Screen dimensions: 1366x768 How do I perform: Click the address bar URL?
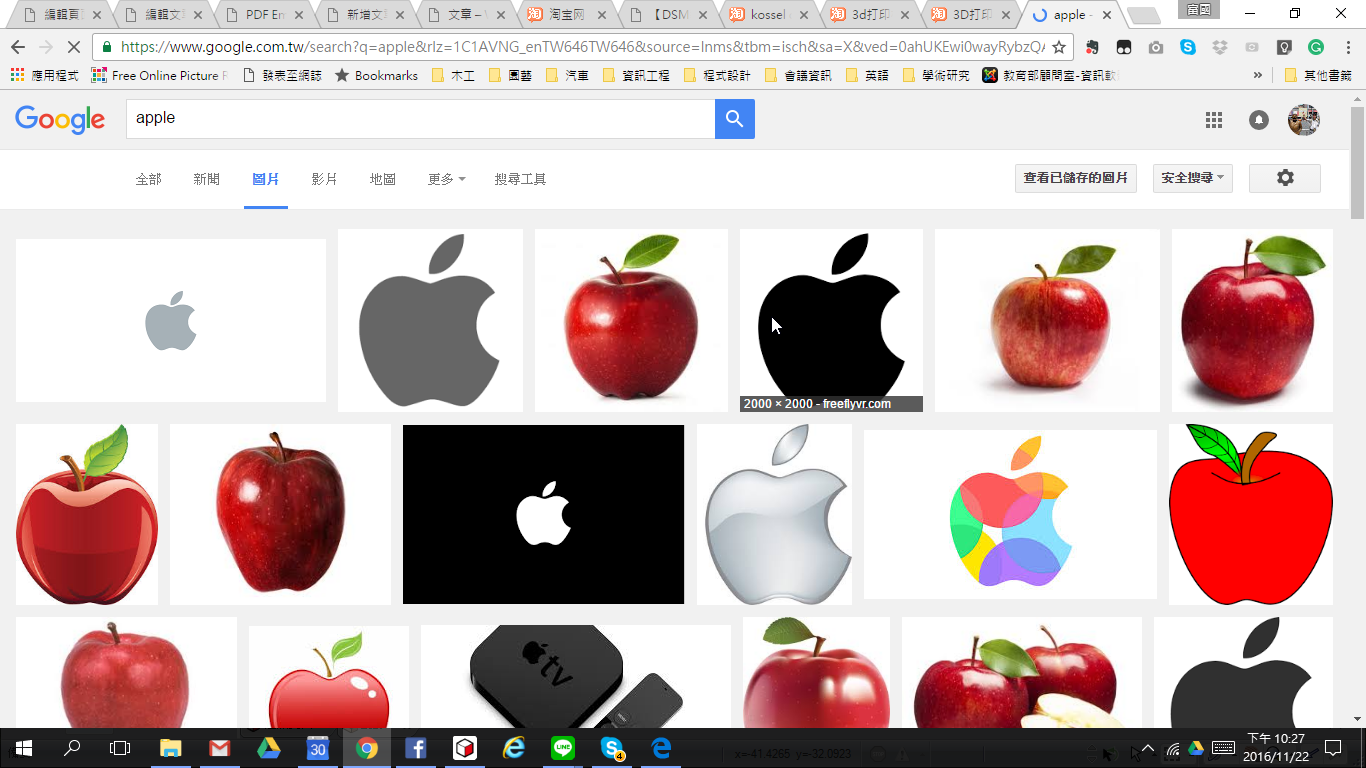(582, 47)
